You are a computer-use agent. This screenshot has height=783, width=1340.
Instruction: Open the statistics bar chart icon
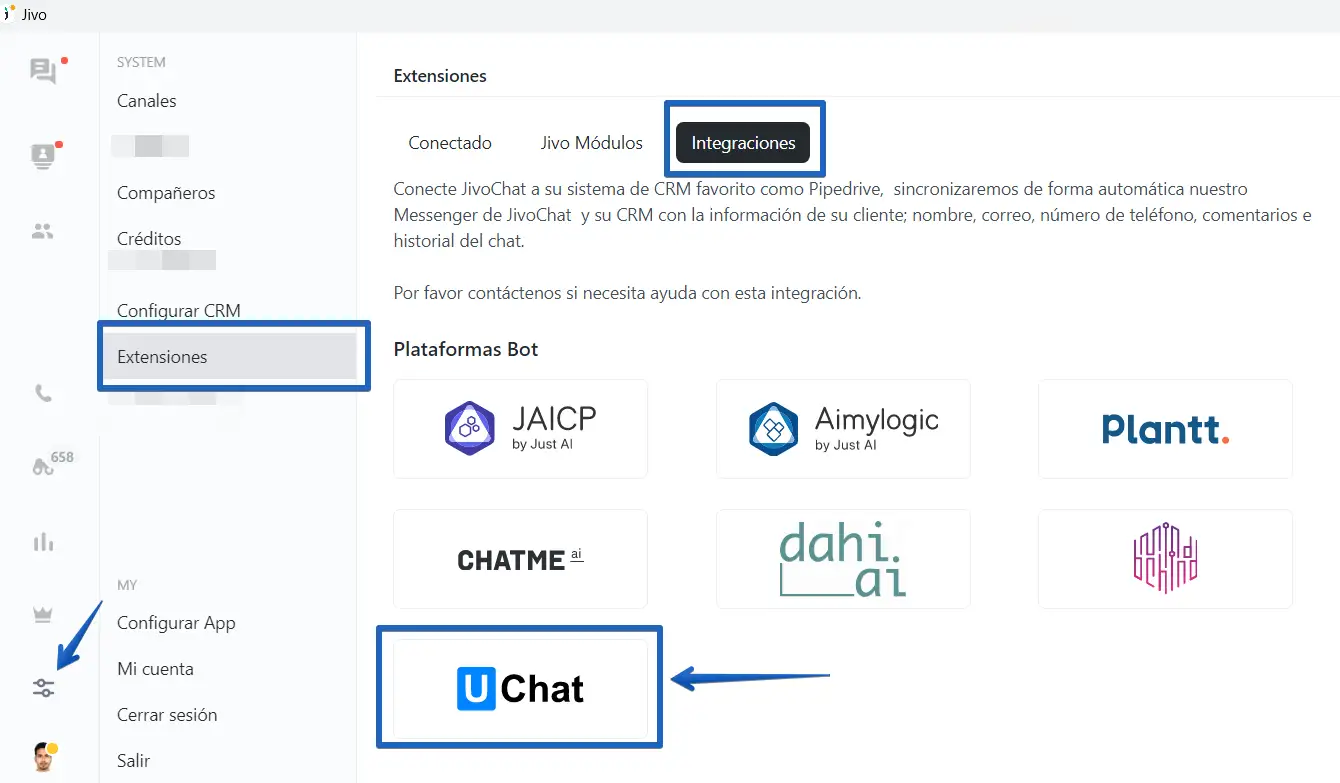click(43, 542)
